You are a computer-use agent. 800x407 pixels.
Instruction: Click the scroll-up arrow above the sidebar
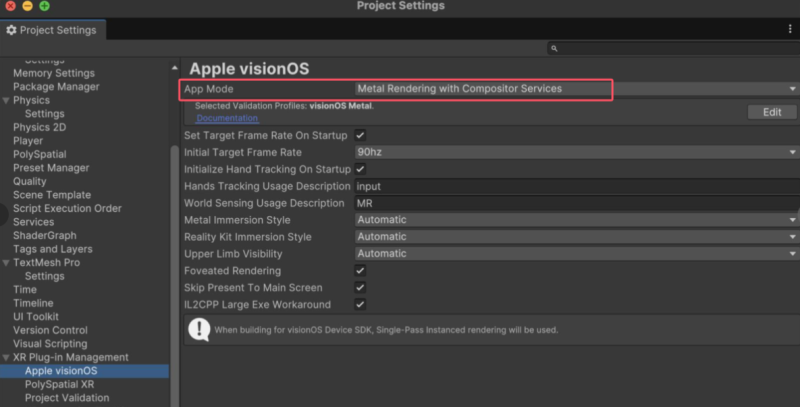point(175,68)
